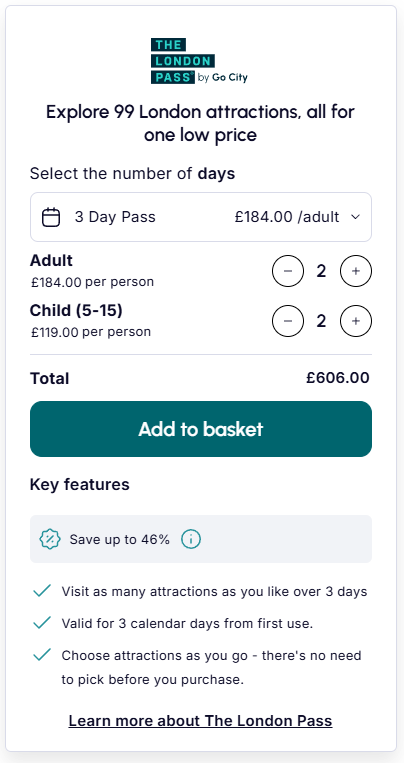The width and height of the screenshot is (404, 763).
Task: Decrease Adult quantity with minus button
Action: coord(288,271)
